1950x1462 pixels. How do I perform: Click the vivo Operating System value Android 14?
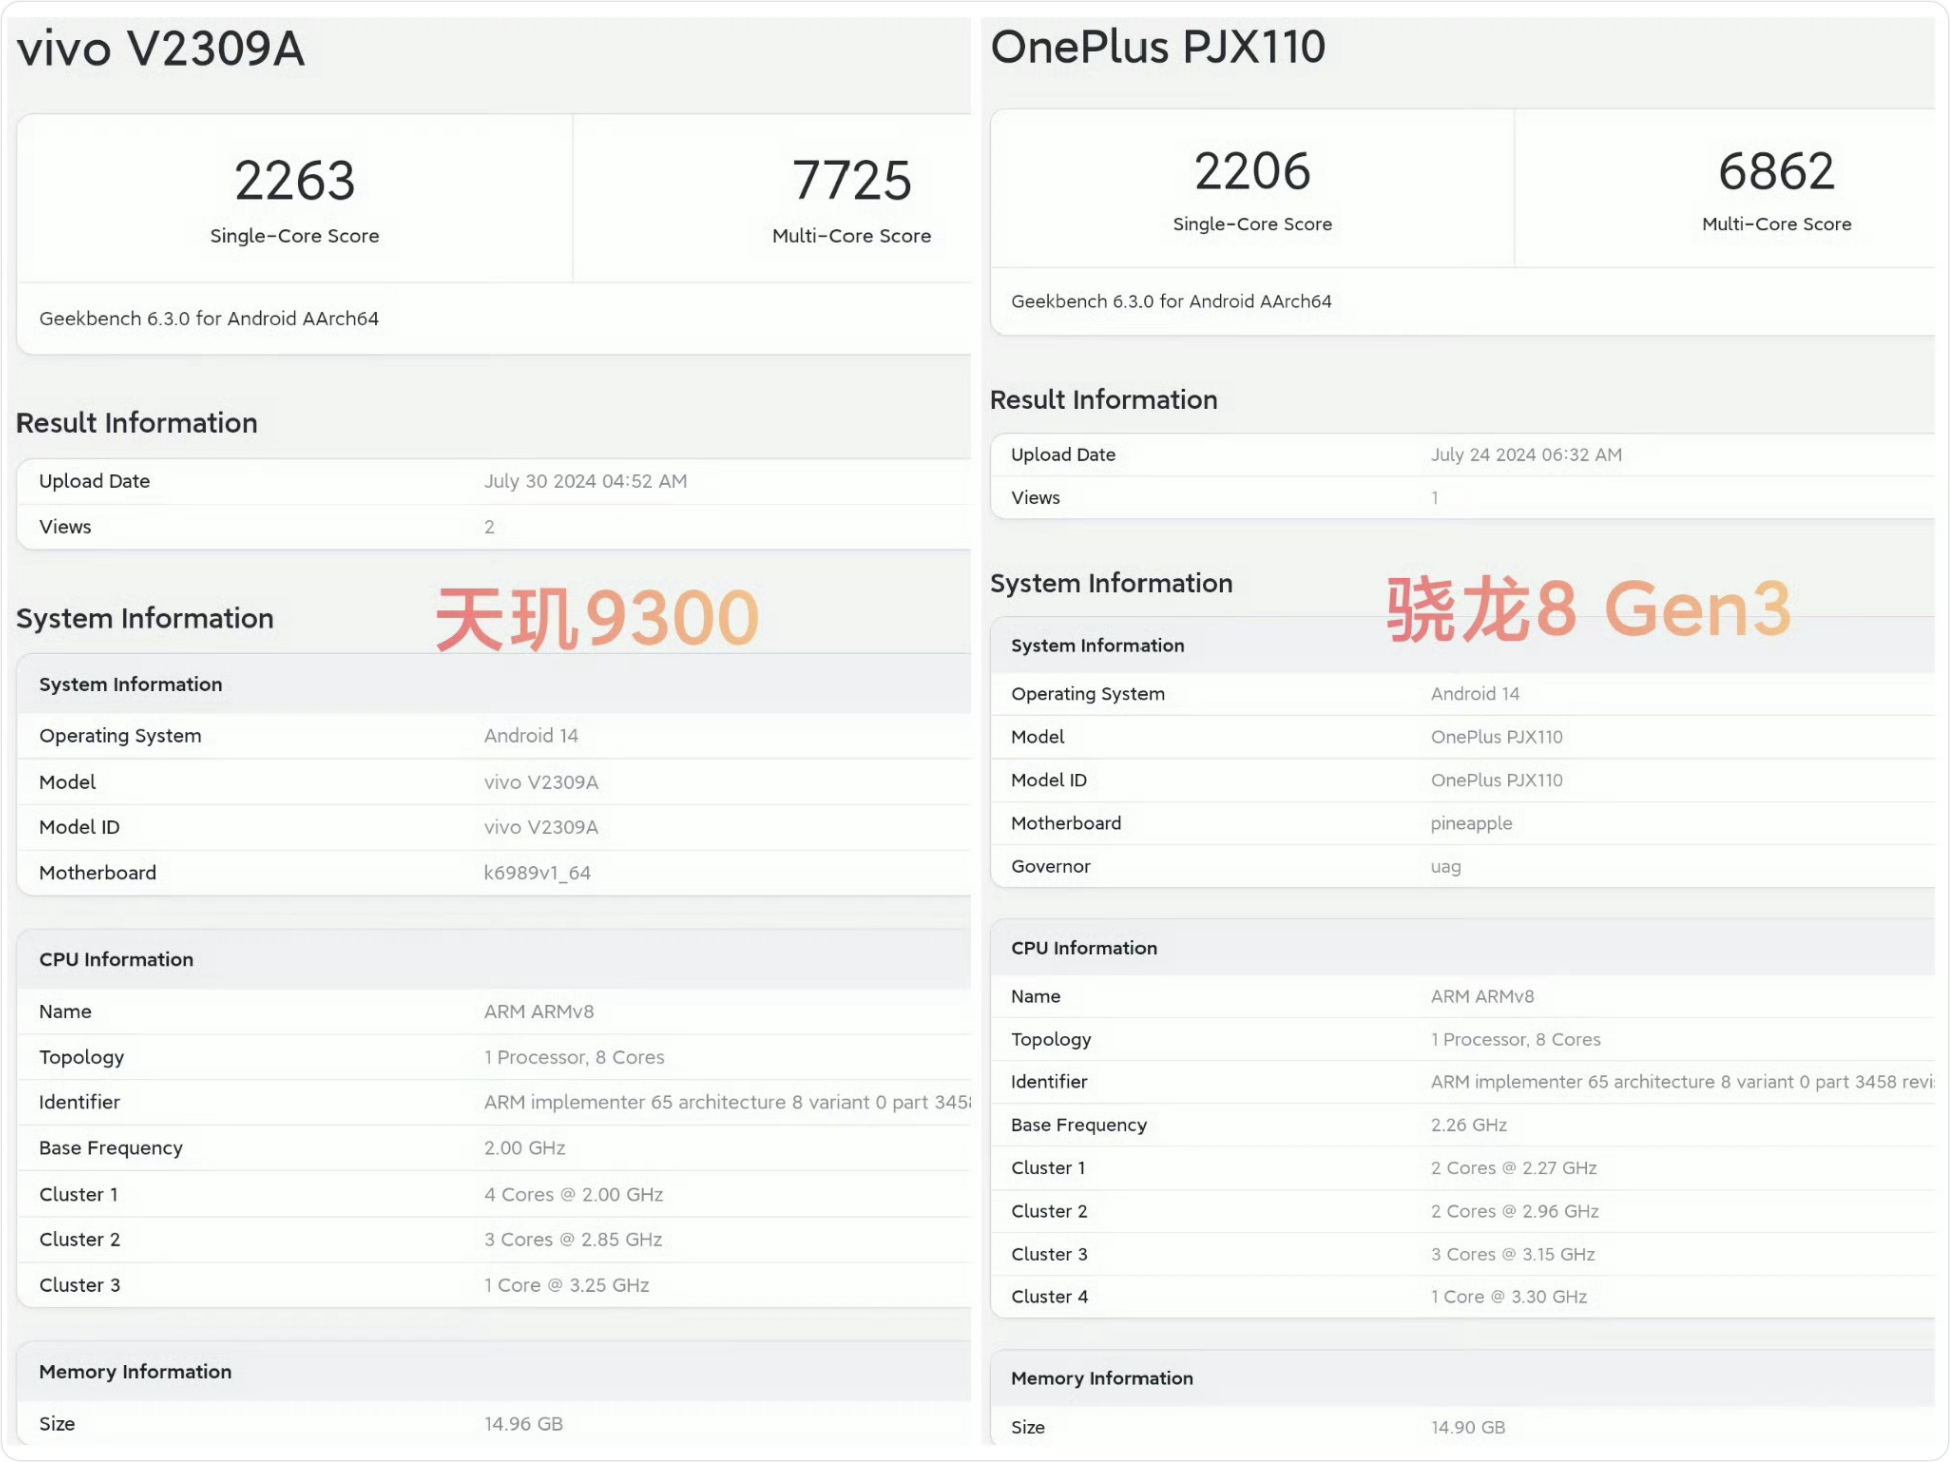[531, 736]
